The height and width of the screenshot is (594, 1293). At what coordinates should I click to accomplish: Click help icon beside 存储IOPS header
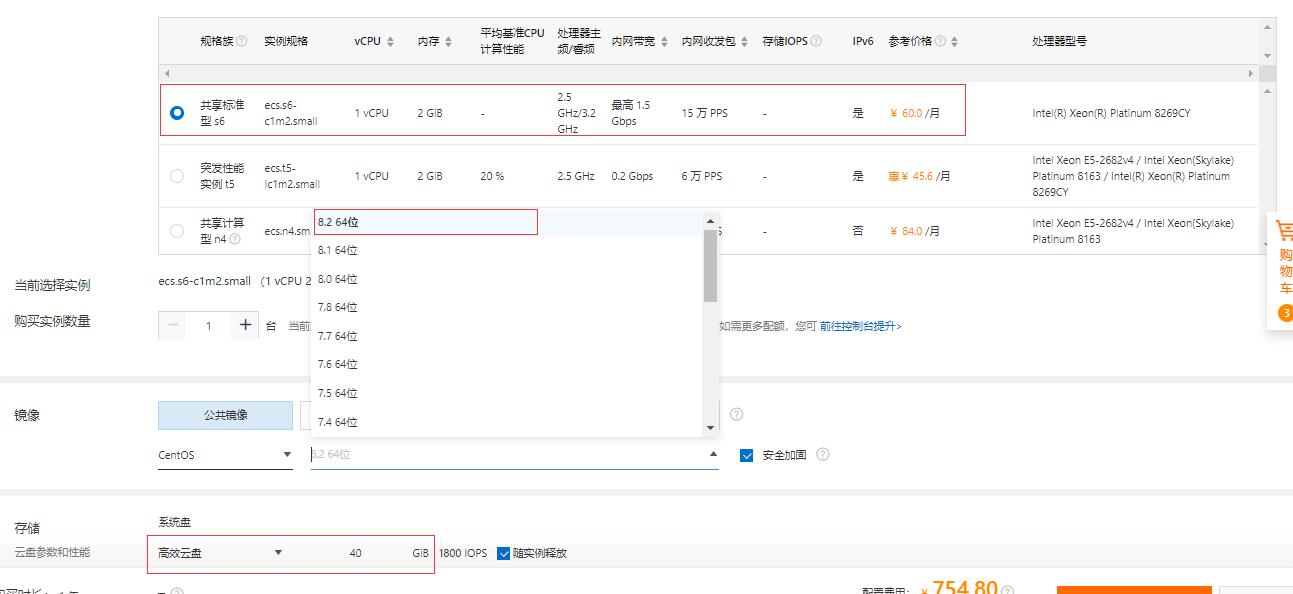[x=816, y=41]
